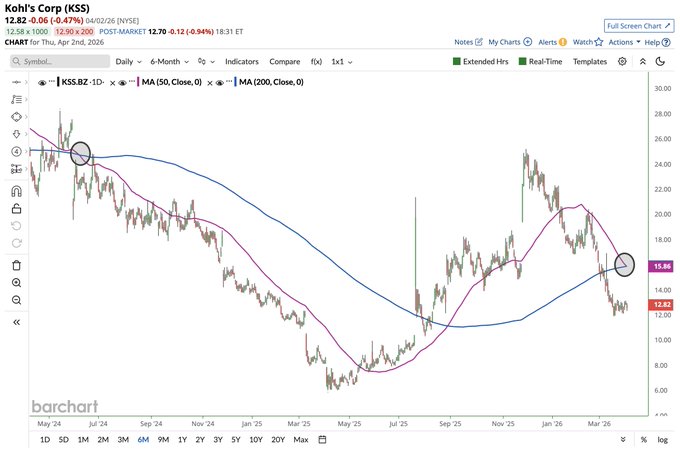Click the Help question mark icon
Image resolution: width=680 pixels, height=451 pixels.
(x=666, y=42)
